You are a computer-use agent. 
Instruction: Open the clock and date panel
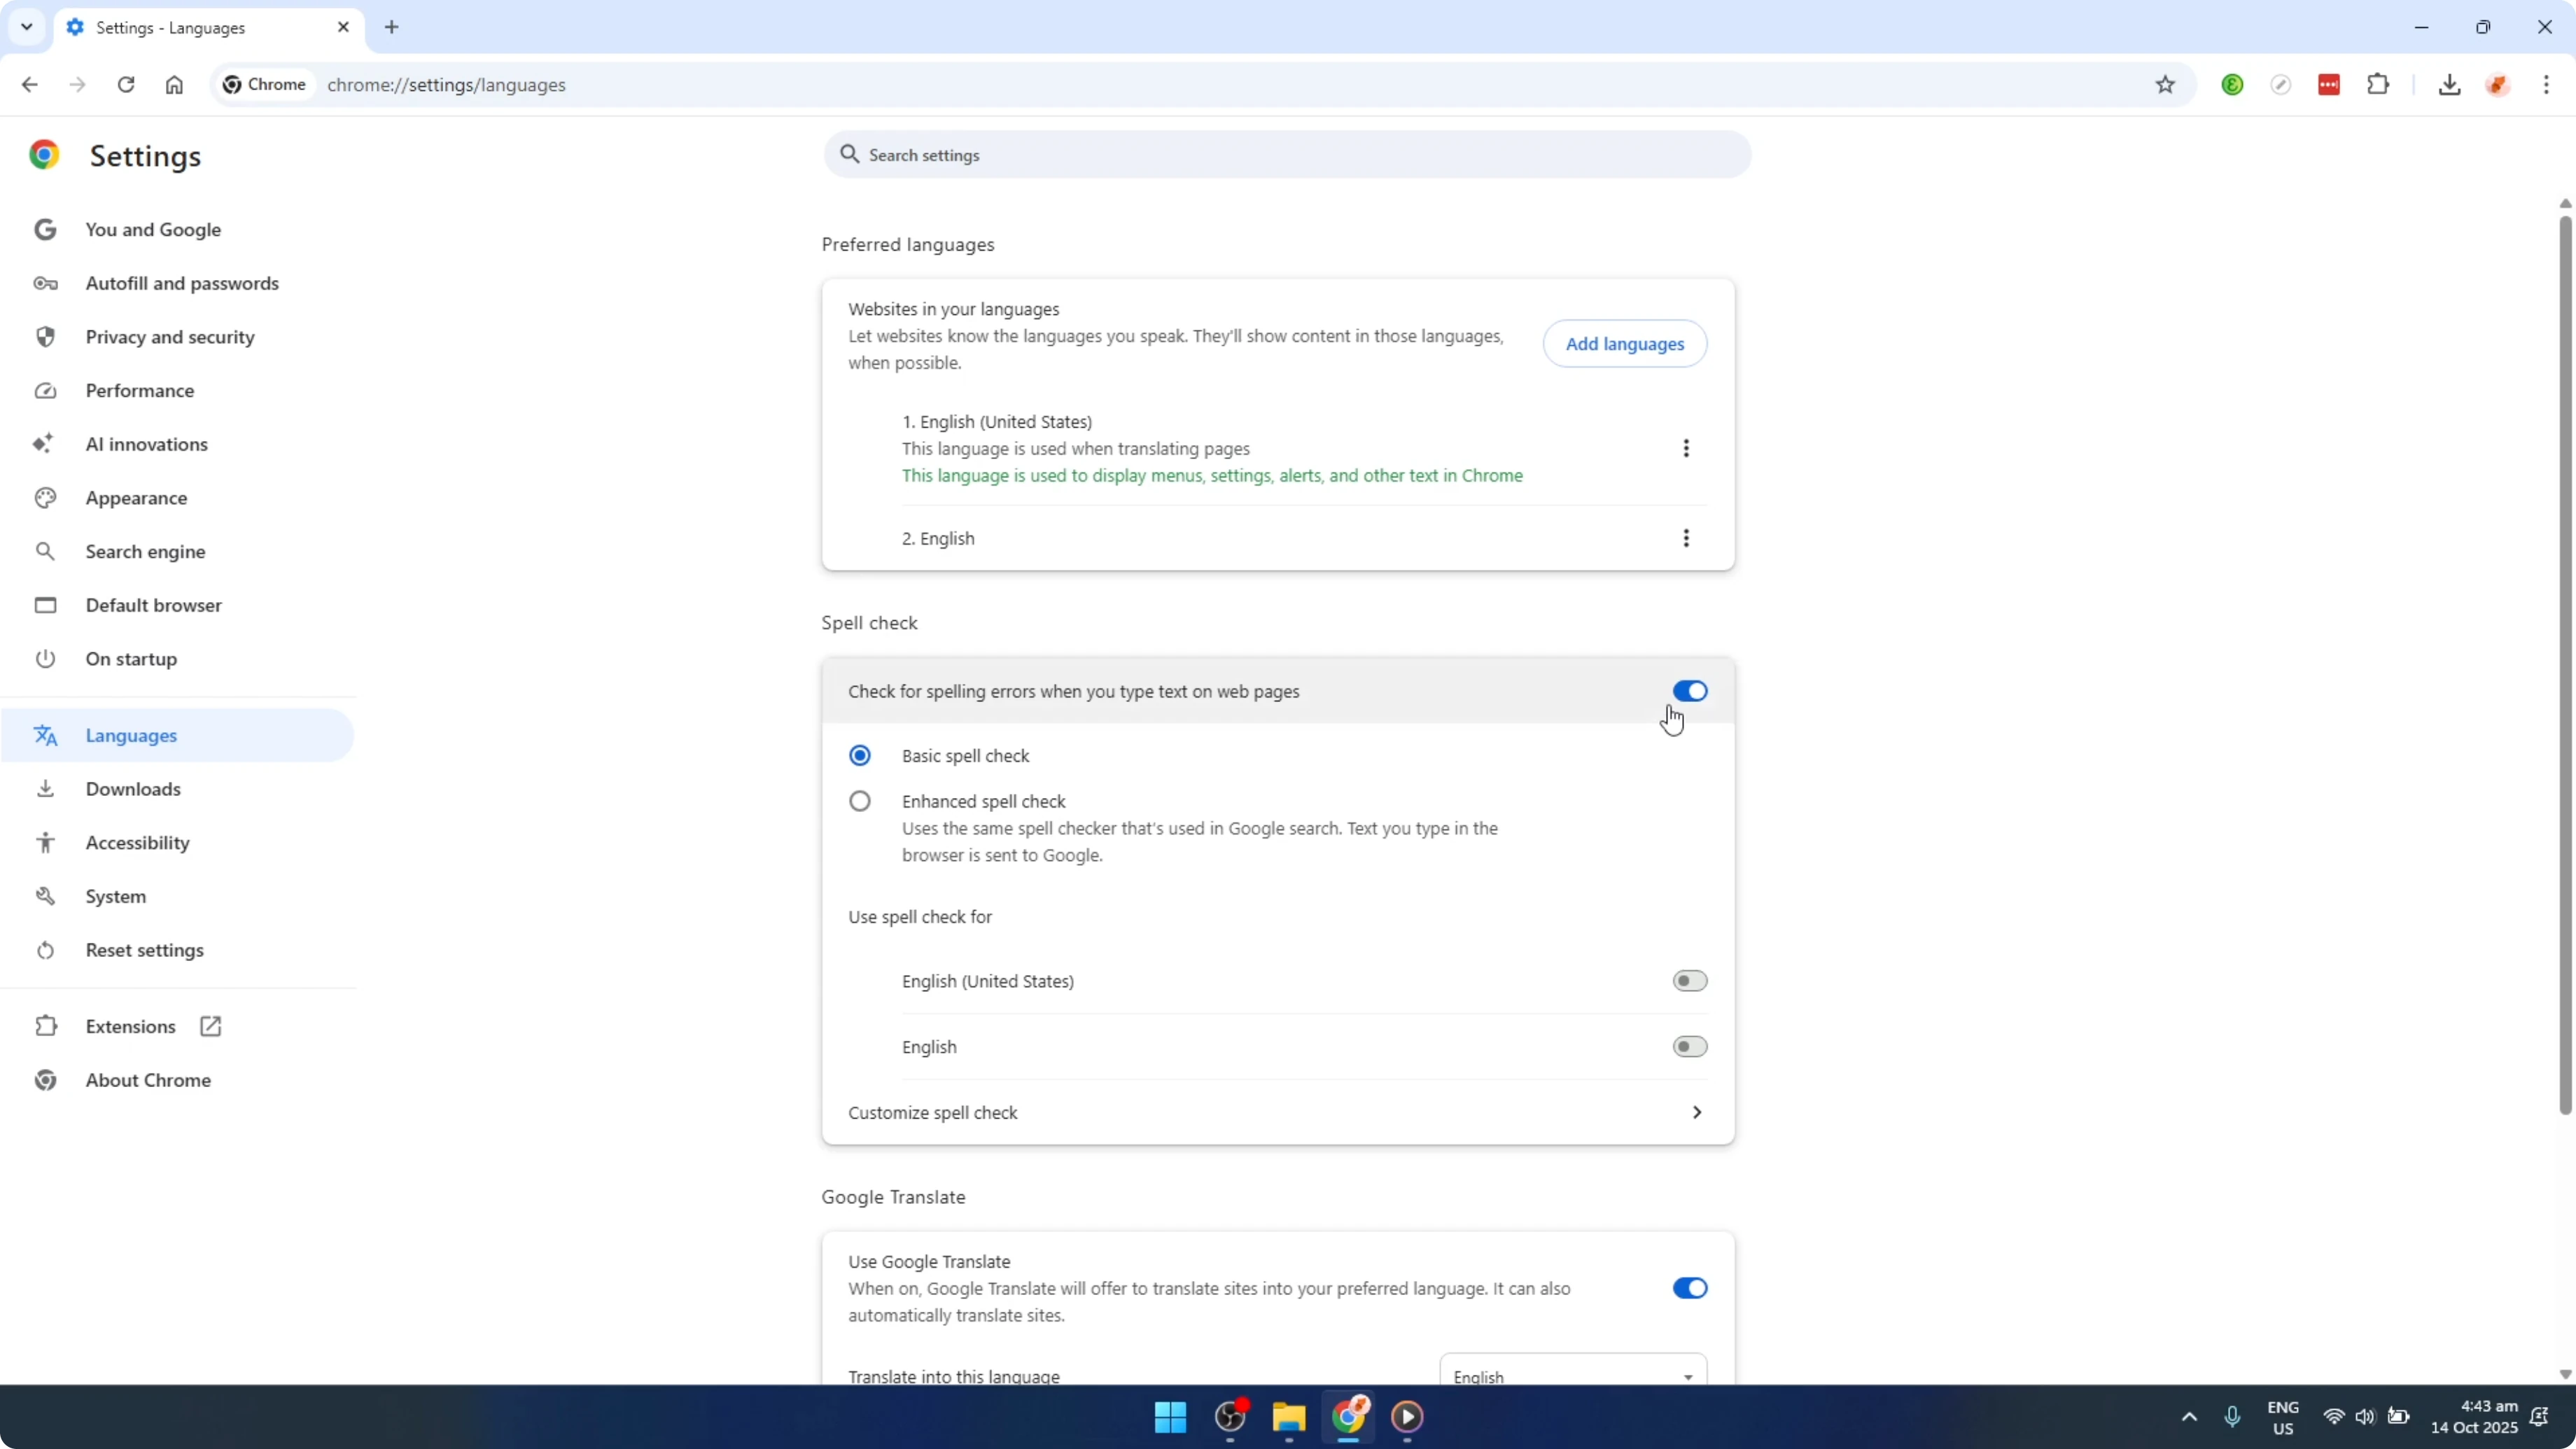coord(2474,1417)
